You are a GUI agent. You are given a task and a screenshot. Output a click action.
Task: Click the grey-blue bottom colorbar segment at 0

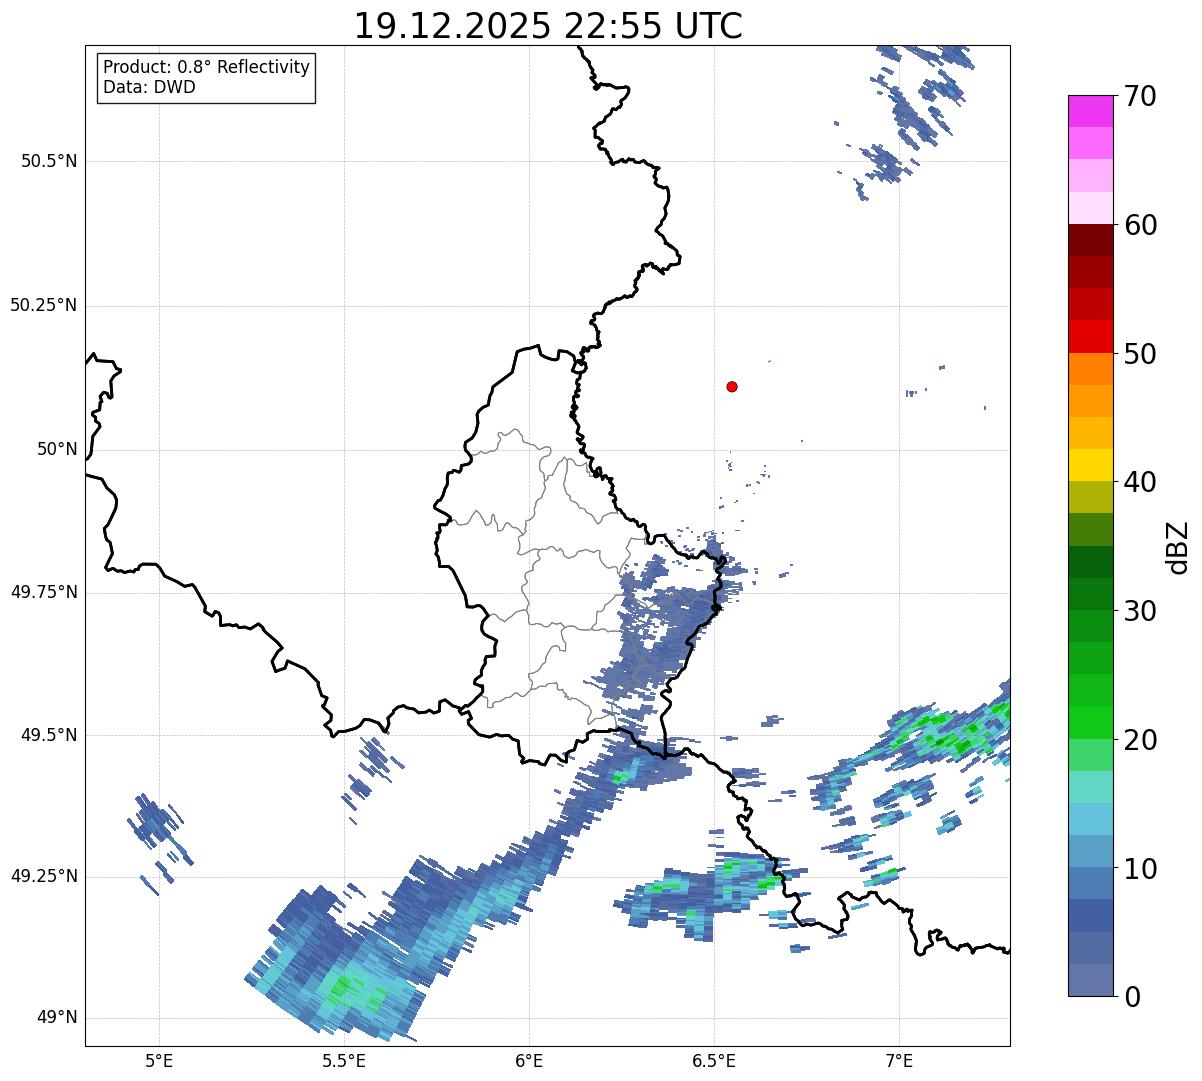1091,980
